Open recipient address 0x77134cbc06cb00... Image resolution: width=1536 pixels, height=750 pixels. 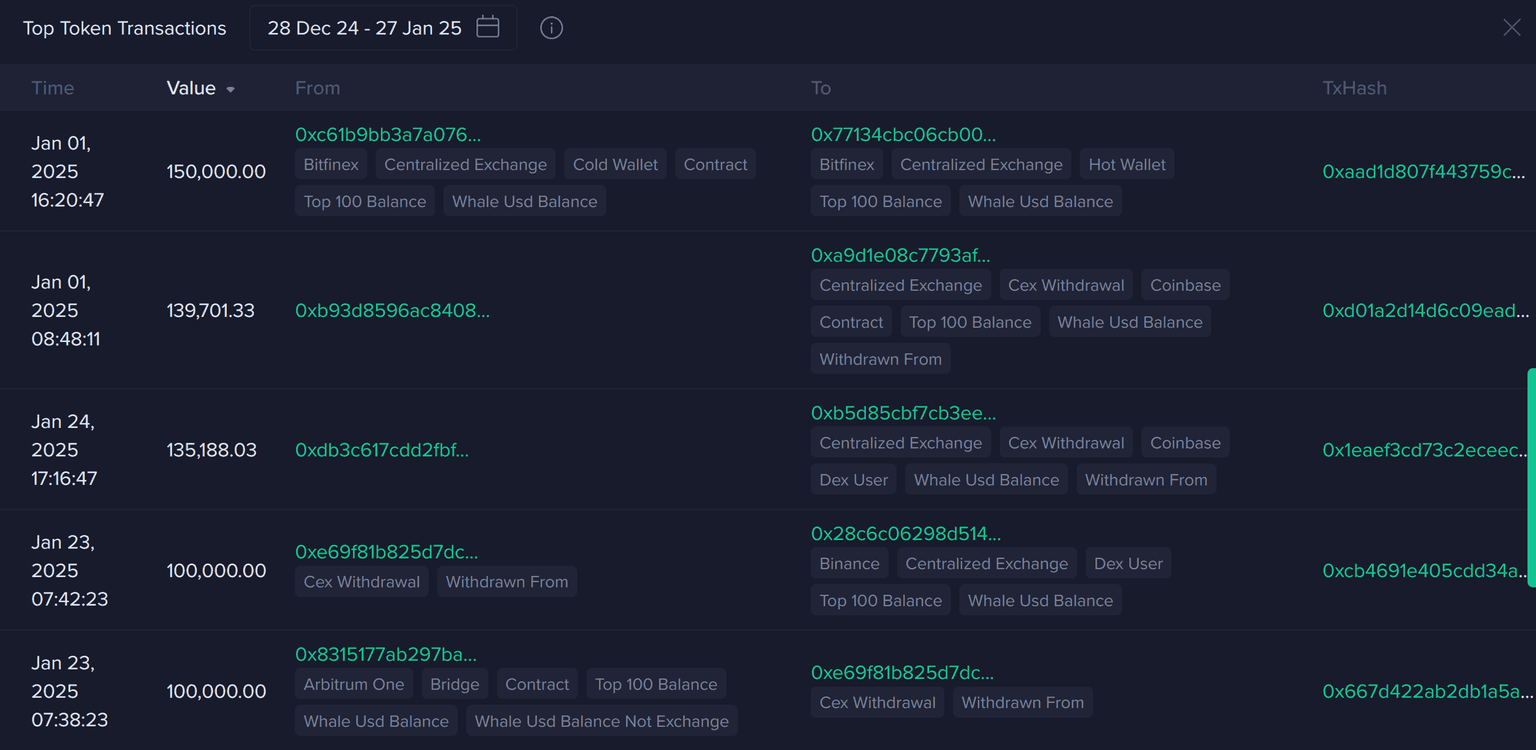[903, 135]
